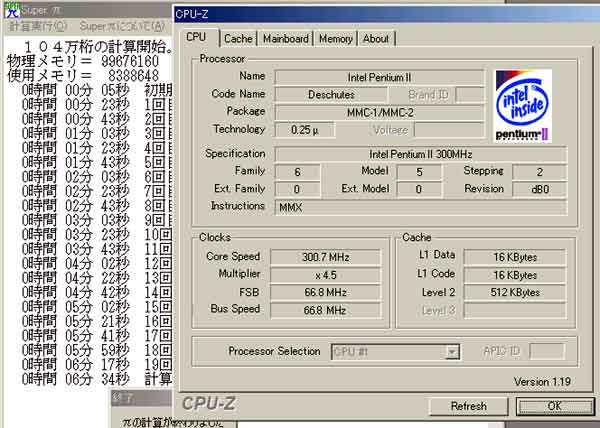
Task: Click the L1 Data value 16 KBytes
Action: click(x=515, y=257)
